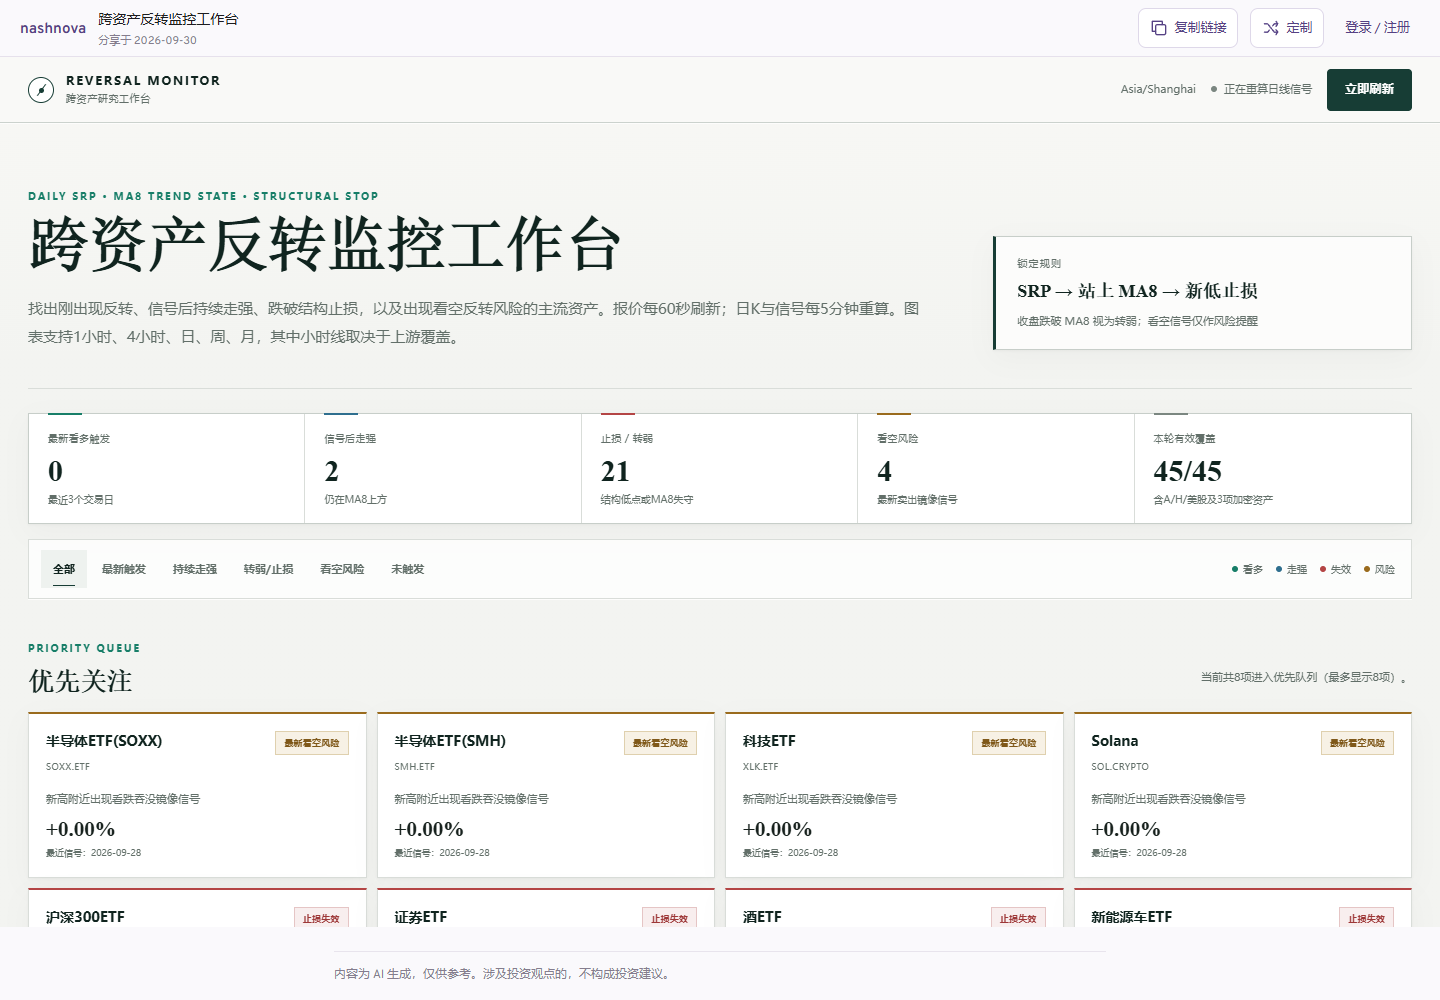Show the 未触发 tab
This screenshot has height=1000, width=1440.
408,569
